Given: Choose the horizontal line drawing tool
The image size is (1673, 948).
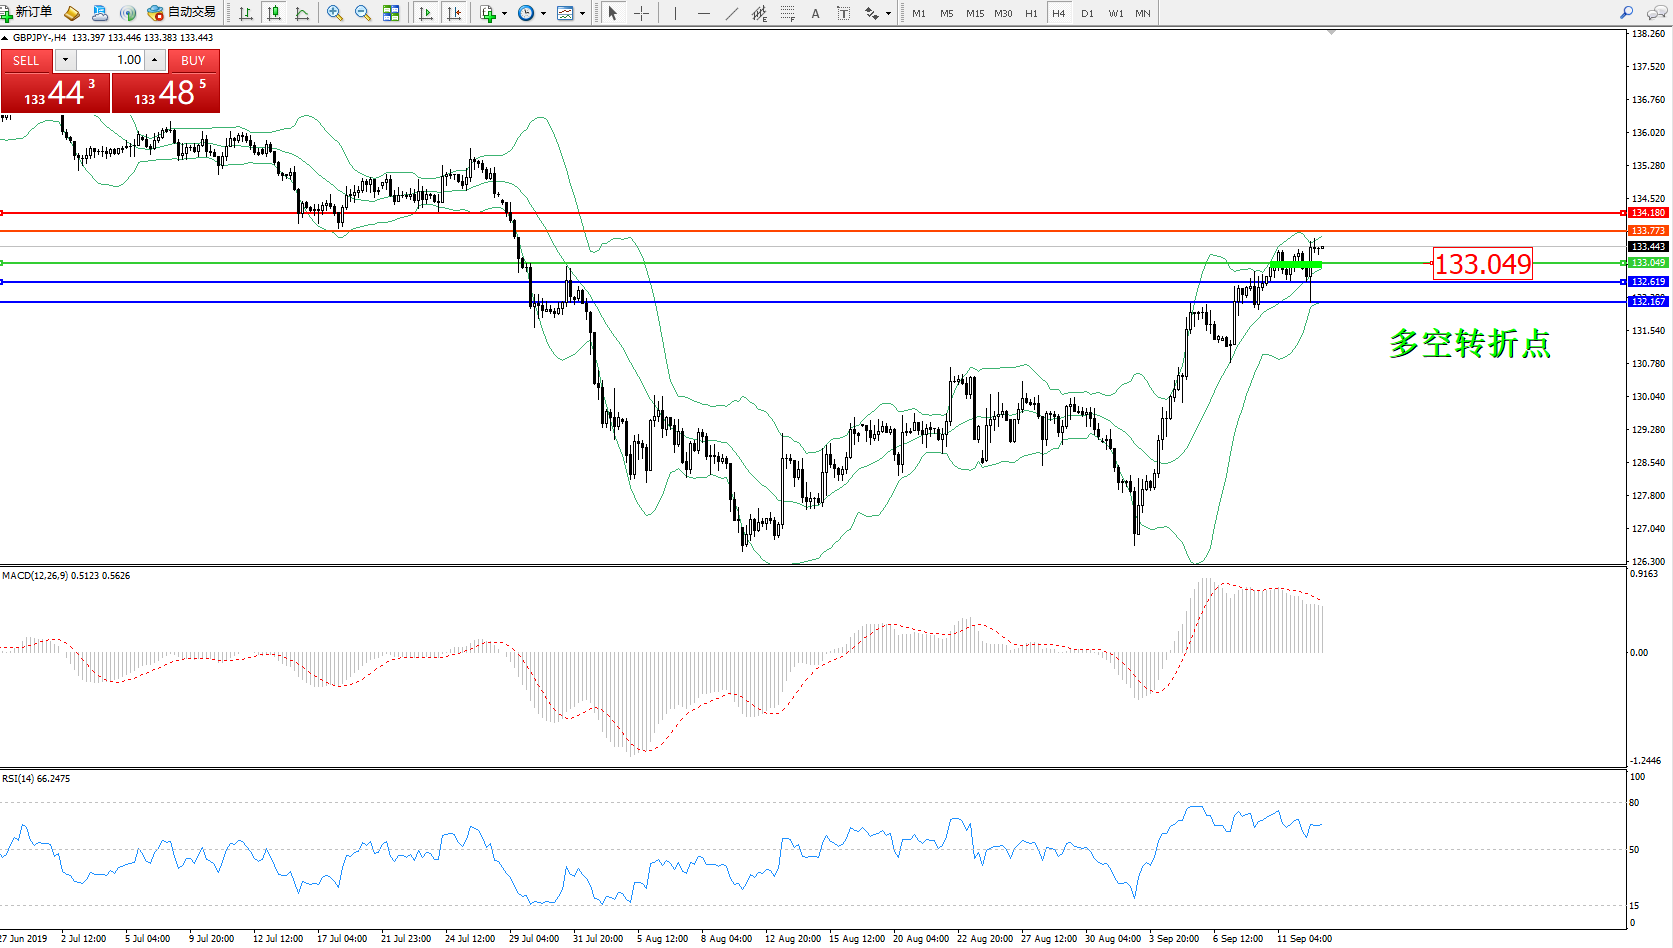Looking at the screenshot, I should 704,13.
